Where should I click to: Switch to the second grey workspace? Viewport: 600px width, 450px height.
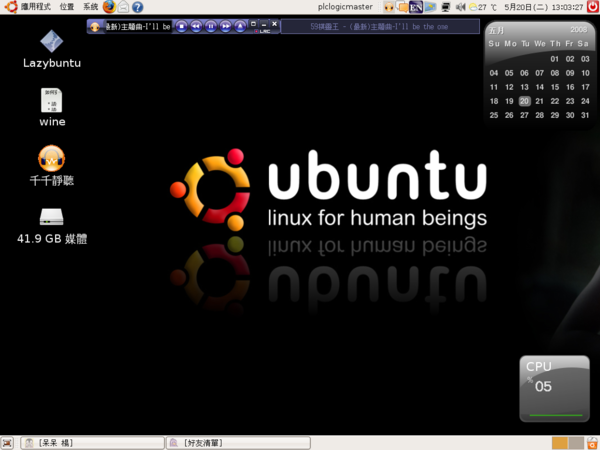pos(576,443)
